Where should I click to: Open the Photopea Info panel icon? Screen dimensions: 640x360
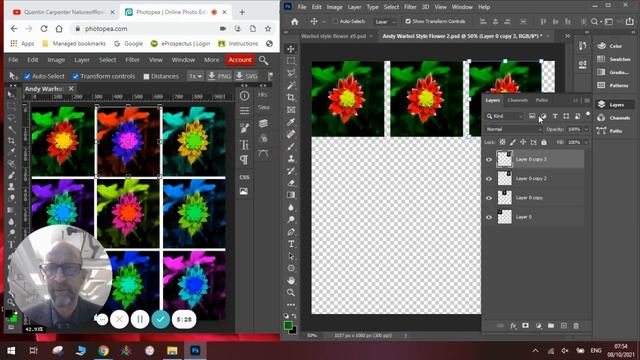tap(244, 96)
